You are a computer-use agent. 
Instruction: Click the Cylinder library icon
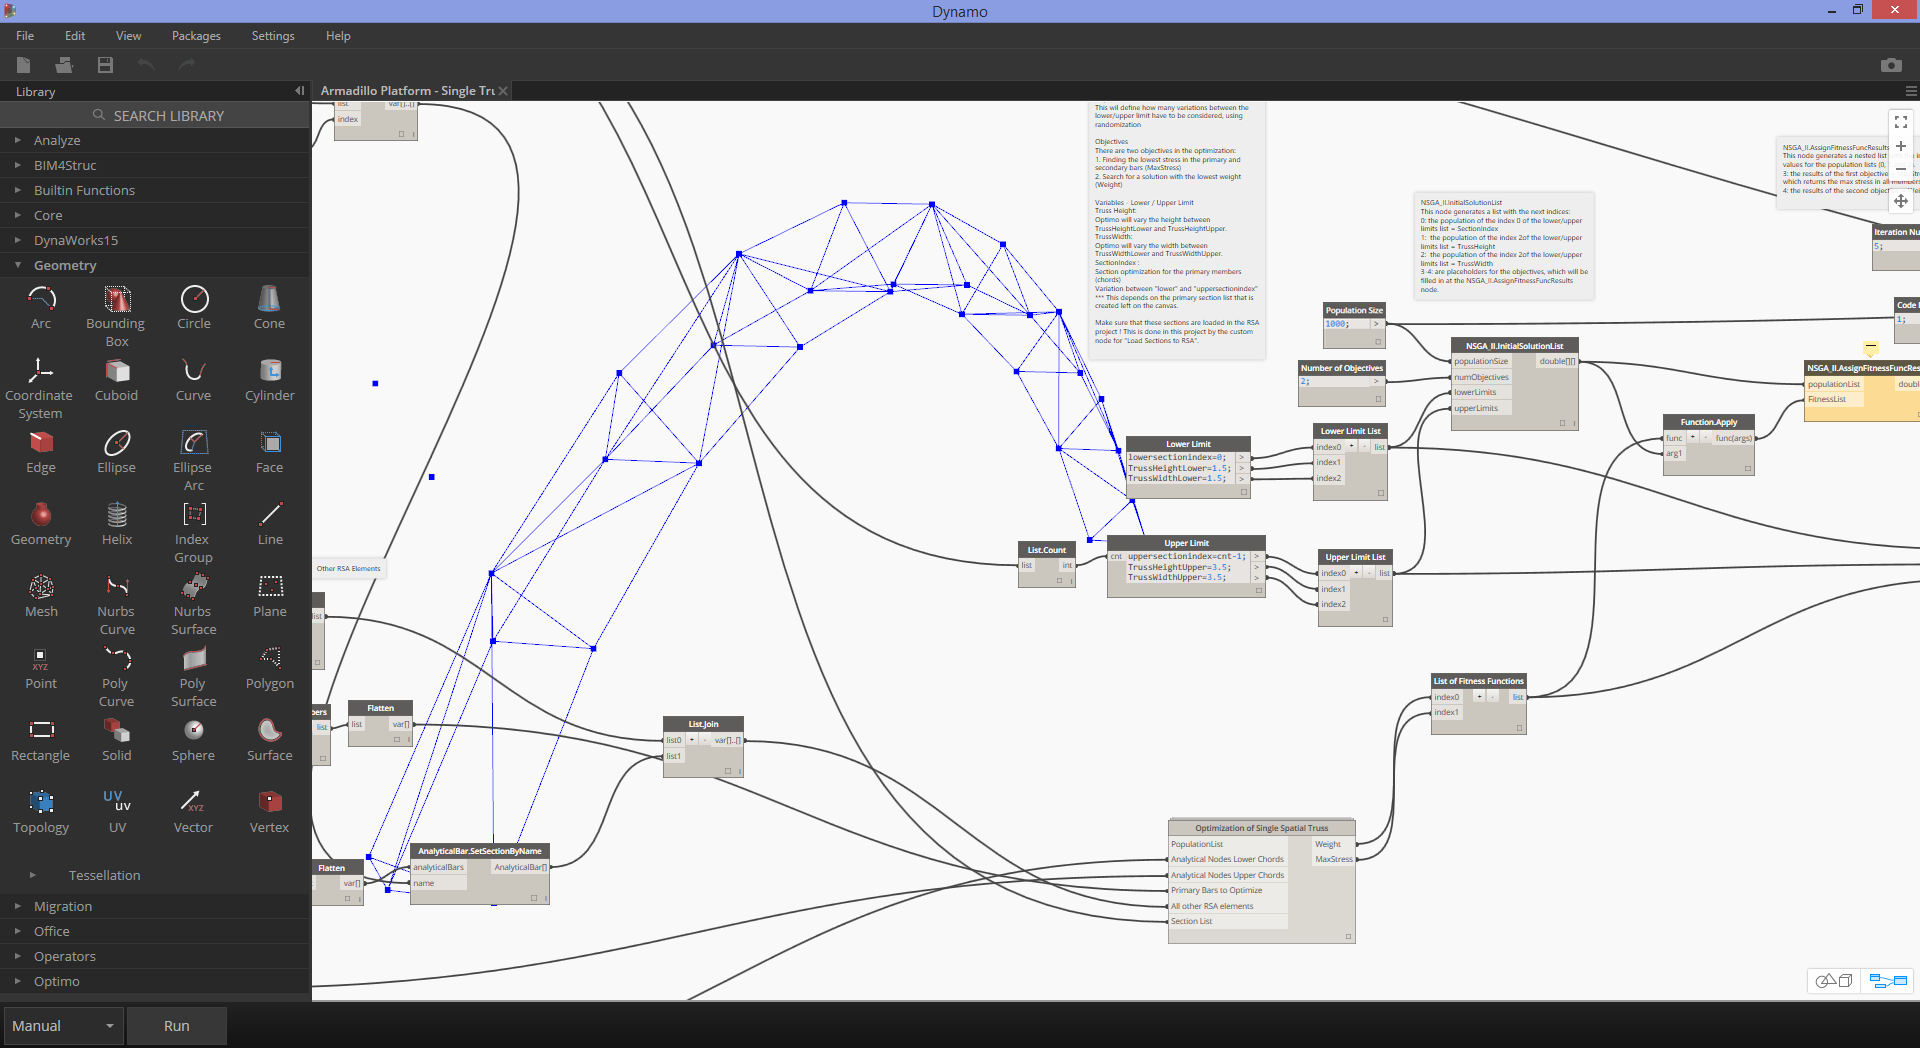[x=270, y=371]
